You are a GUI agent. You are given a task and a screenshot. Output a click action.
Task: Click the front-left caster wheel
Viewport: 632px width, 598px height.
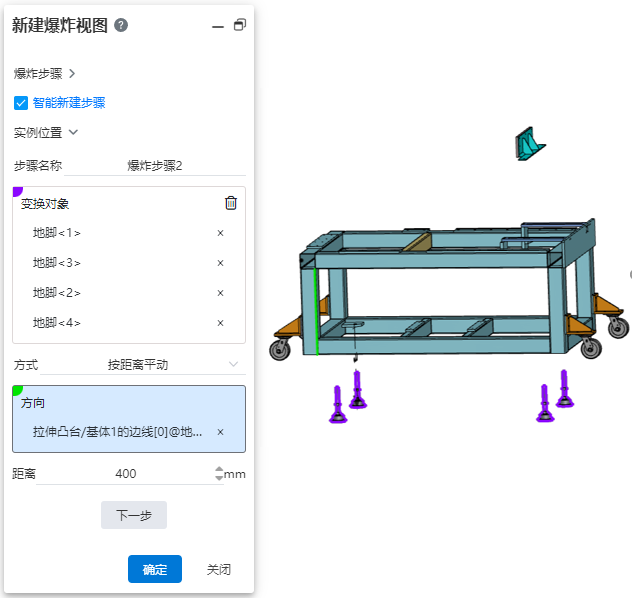coord(280,349)
